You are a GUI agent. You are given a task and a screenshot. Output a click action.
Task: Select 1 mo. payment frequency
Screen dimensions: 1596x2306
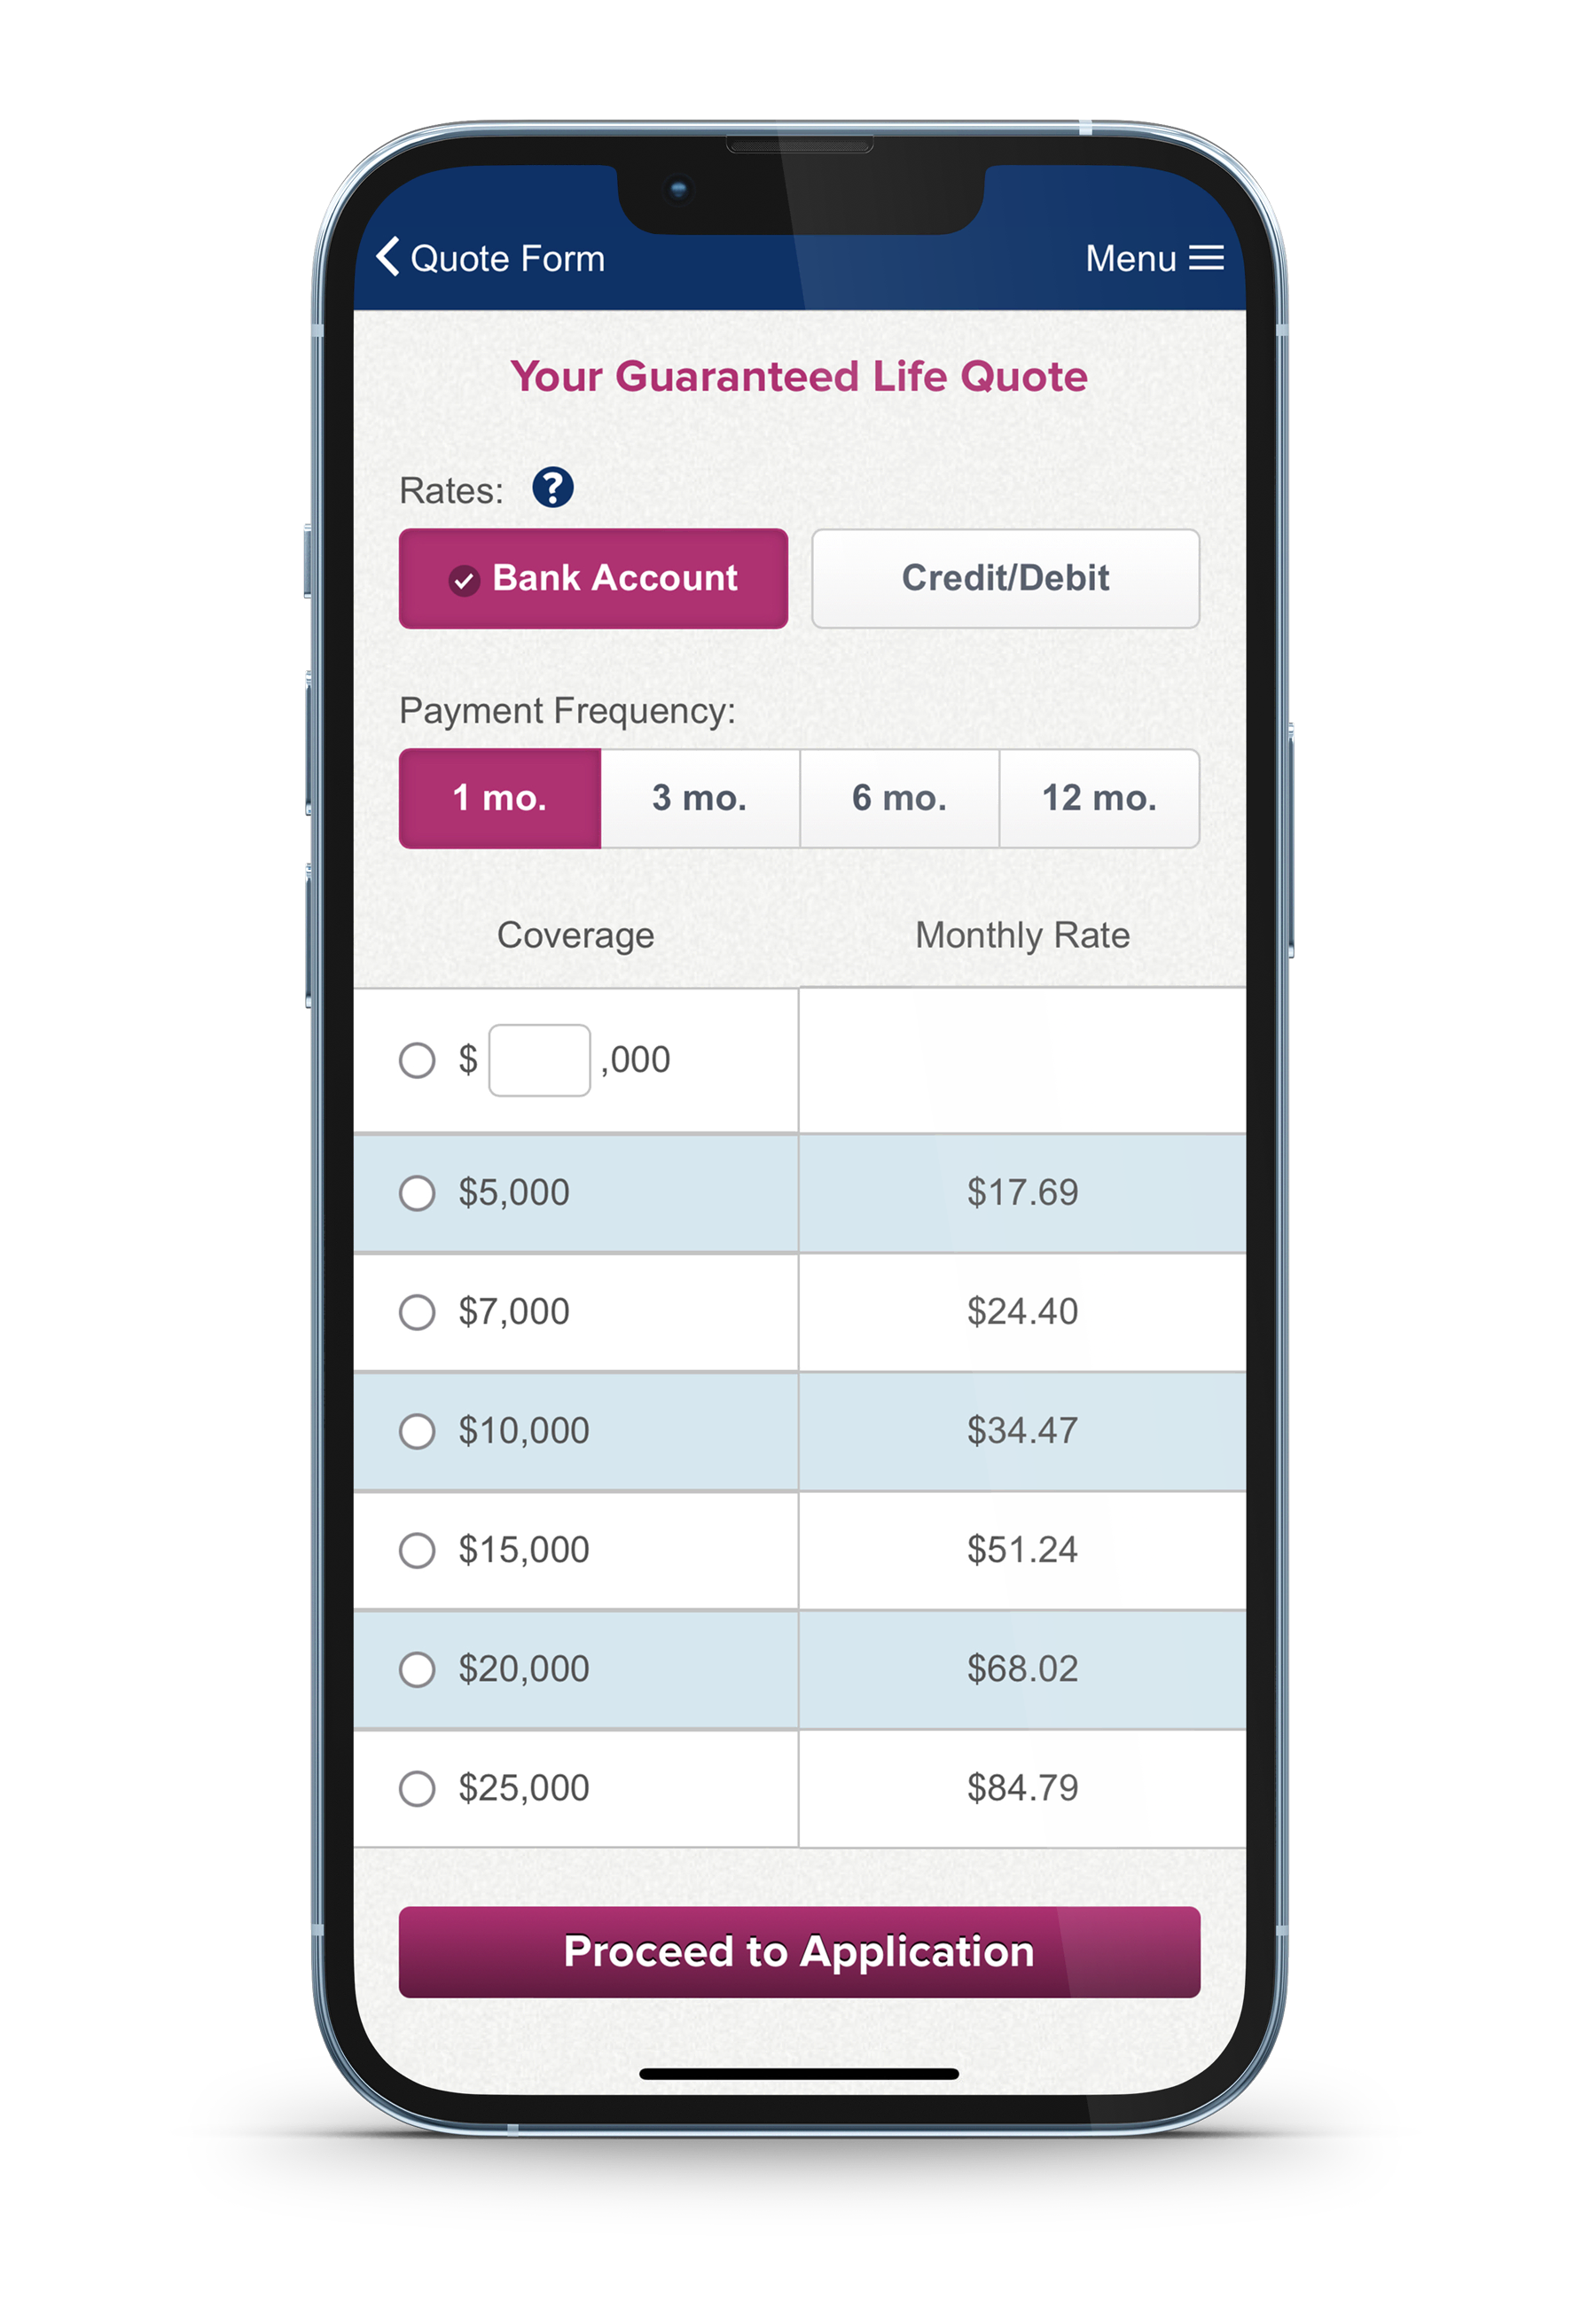pos(499,798)
